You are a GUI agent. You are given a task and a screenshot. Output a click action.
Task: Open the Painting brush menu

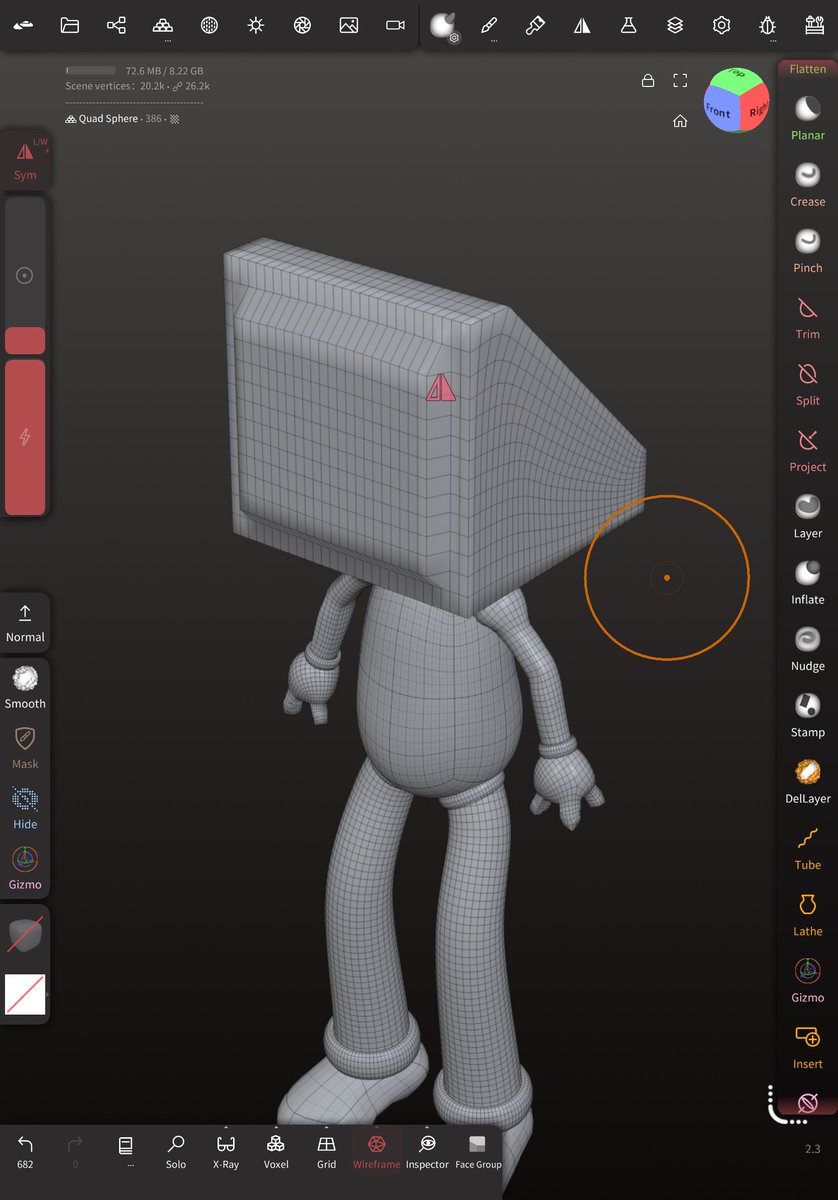(535, 25)
